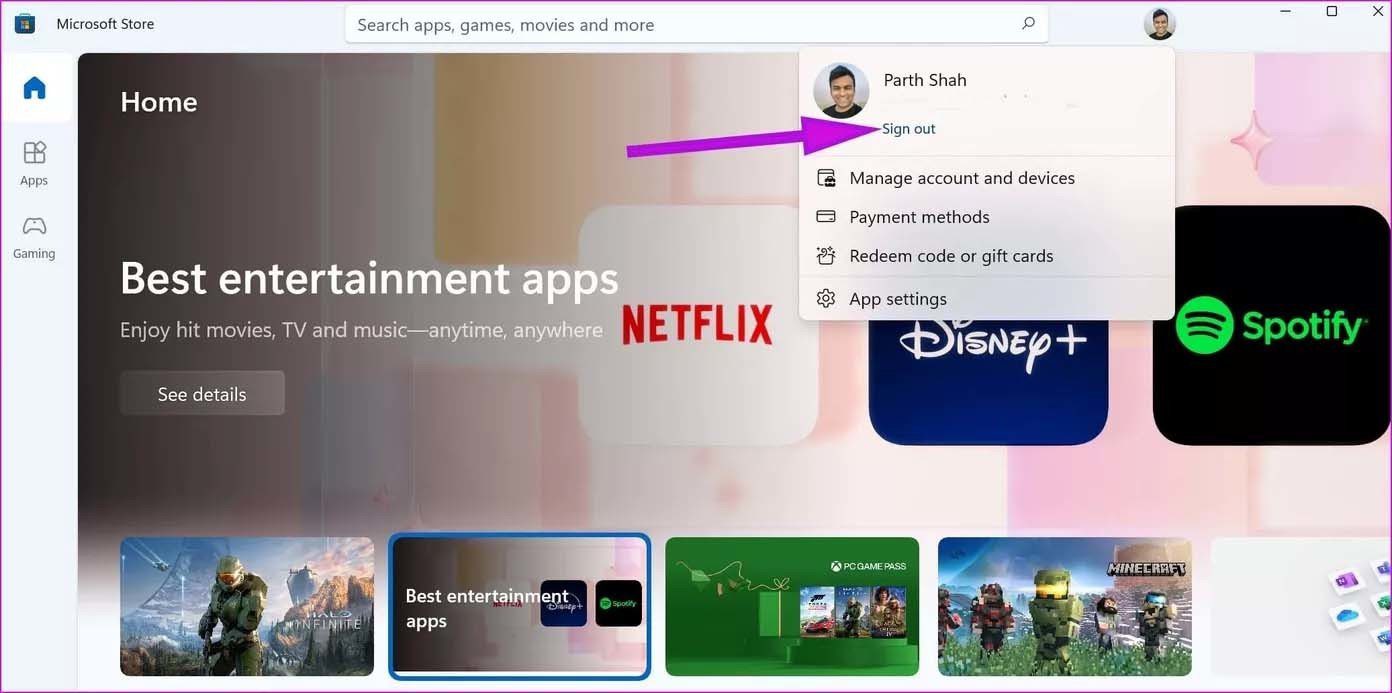Click the See details button
The image size is (1392, 693).
[202, 394]
